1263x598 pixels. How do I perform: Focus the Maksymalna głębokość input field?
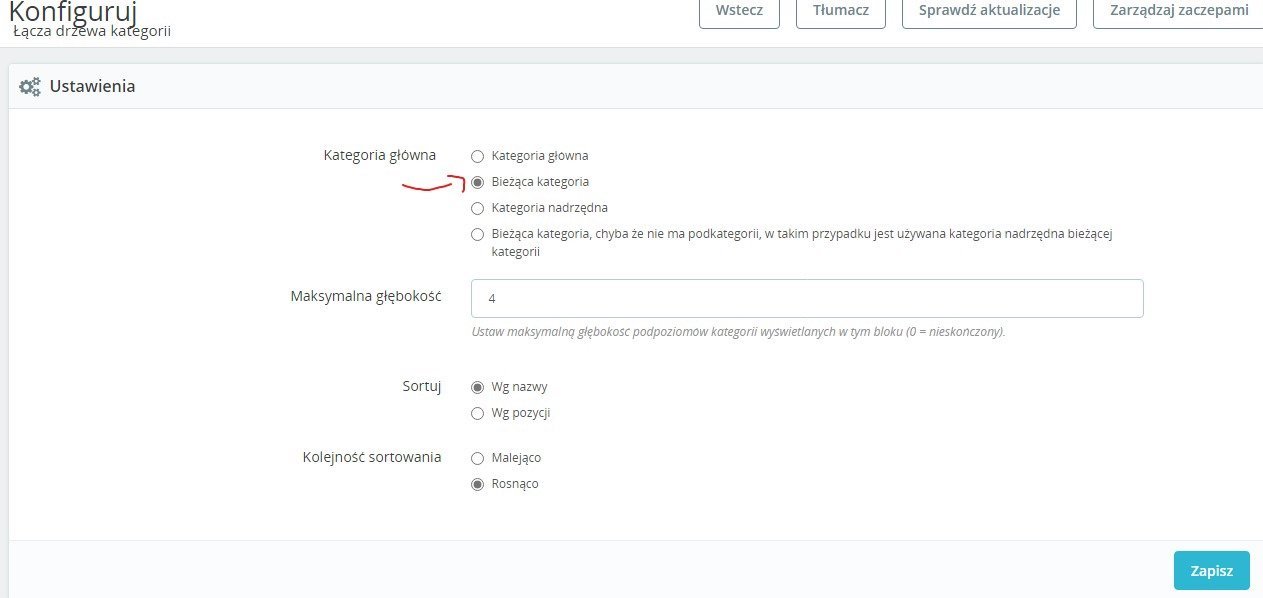tap(807, 298)
